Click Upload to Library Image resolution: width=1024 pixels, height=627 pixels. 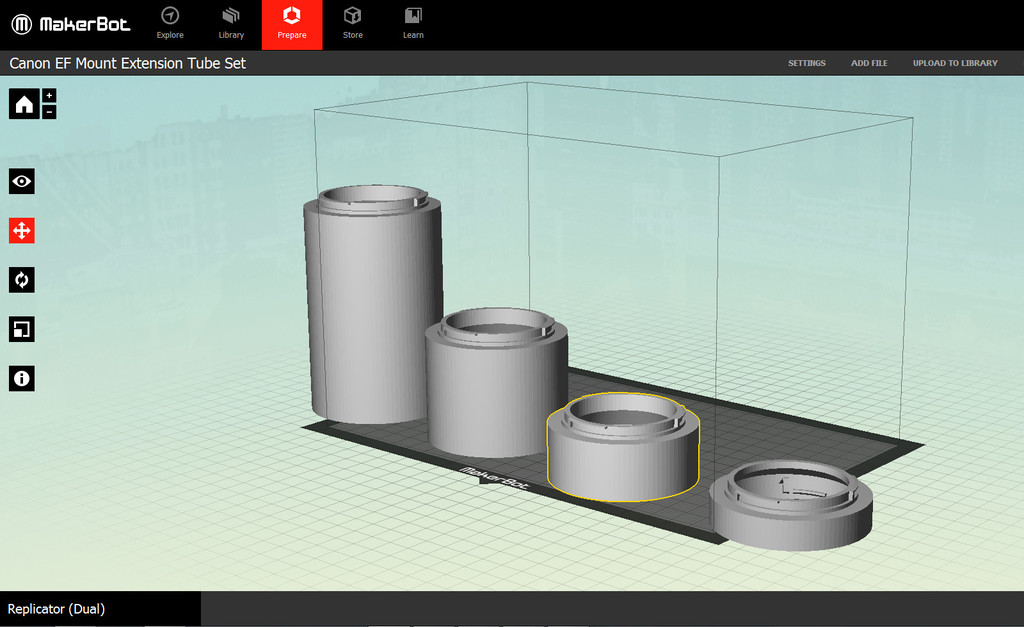click(x=954, y=63)
